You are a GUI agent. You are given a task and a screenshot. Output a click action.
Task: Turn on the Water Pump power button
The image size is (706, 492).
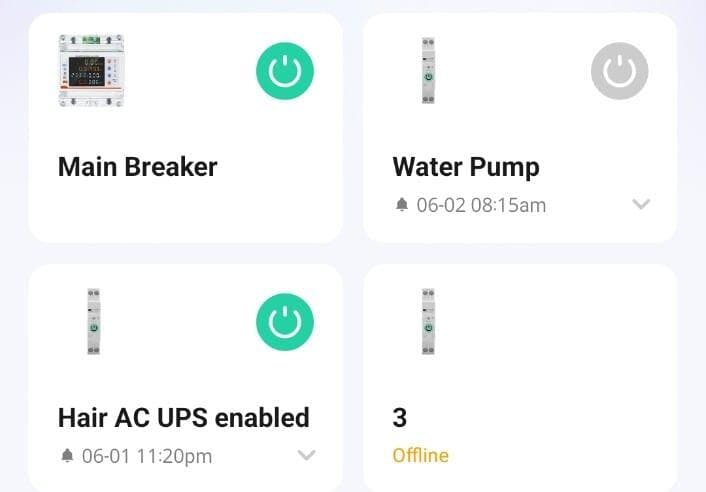(x=620, y=71)
